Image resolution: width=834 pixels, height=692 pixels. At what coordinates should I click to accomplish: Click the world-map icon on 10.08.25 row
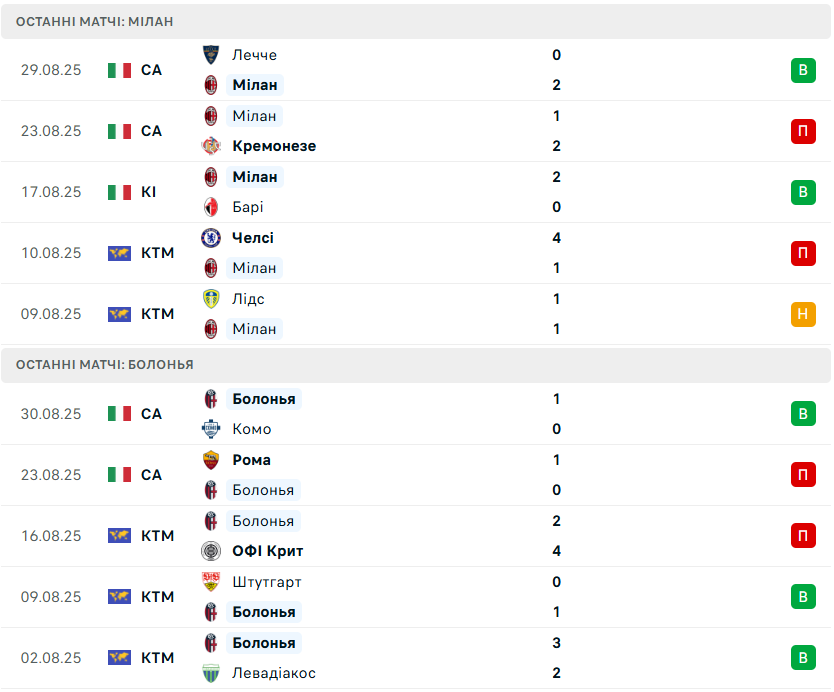120,253
